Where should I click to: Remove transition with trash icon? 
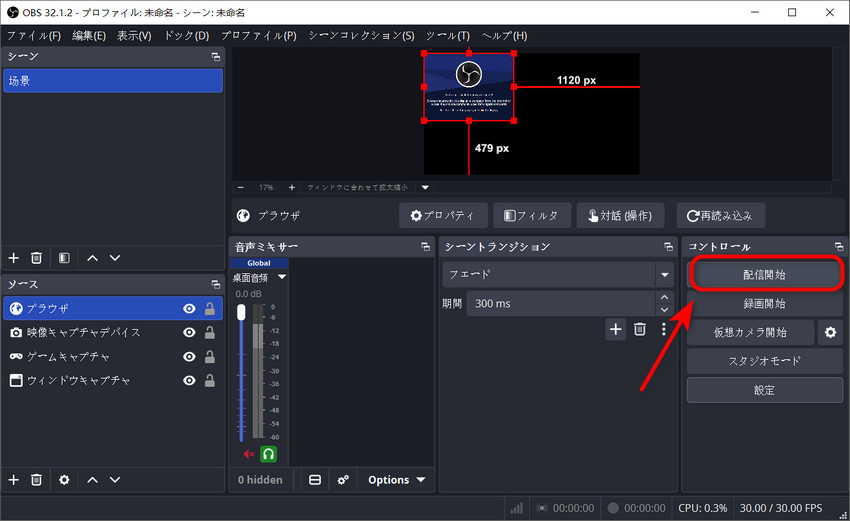pyautogui.click(x=640, y=329)
